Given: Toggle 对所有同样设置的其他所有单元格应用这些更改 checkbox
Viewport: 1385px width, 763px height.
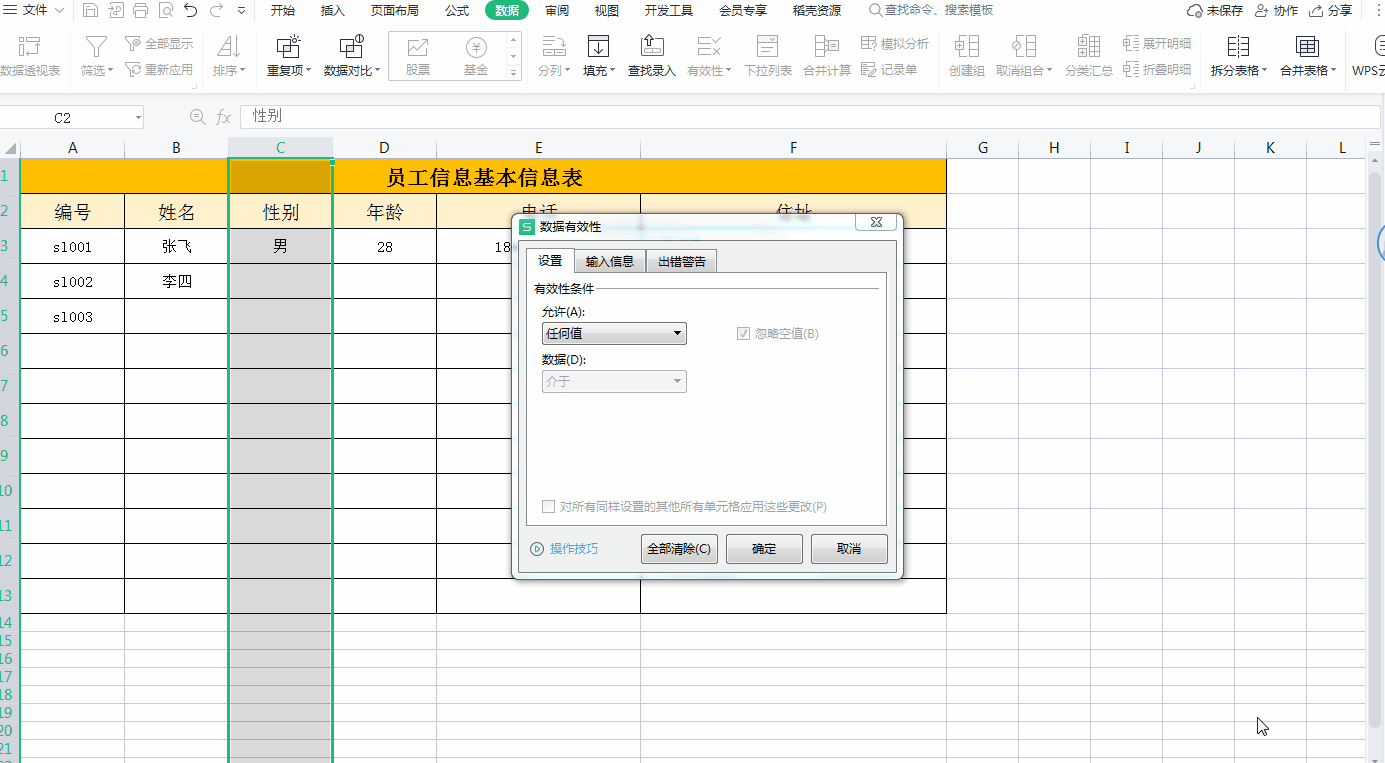Looking at the screenshot, I should pos(548,507).
